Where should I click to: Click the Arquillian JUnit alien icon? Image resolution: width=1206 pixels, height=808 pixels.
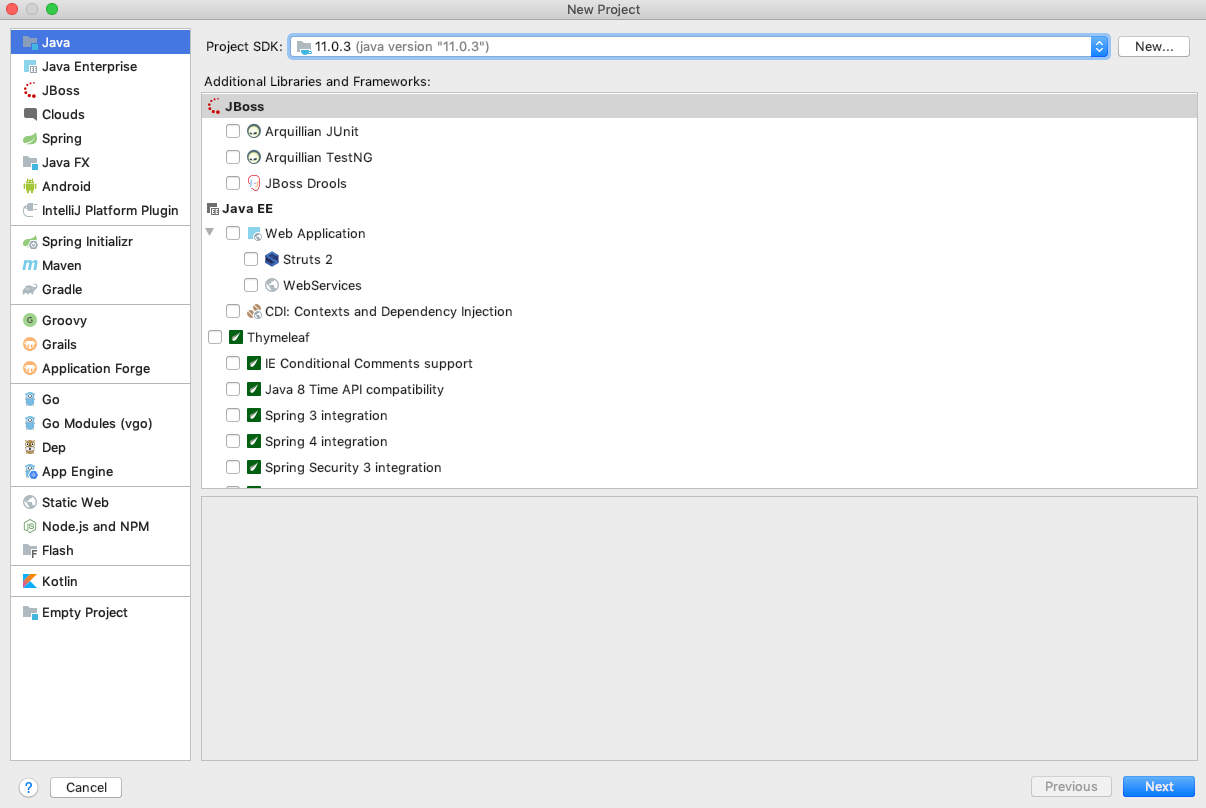coord(254,131)
